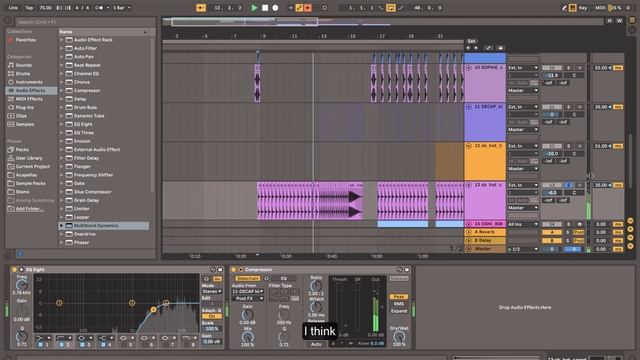Open the 1 Bar quantization menu
Viewport: 640px width, 360px height.
tap(122, 8)
